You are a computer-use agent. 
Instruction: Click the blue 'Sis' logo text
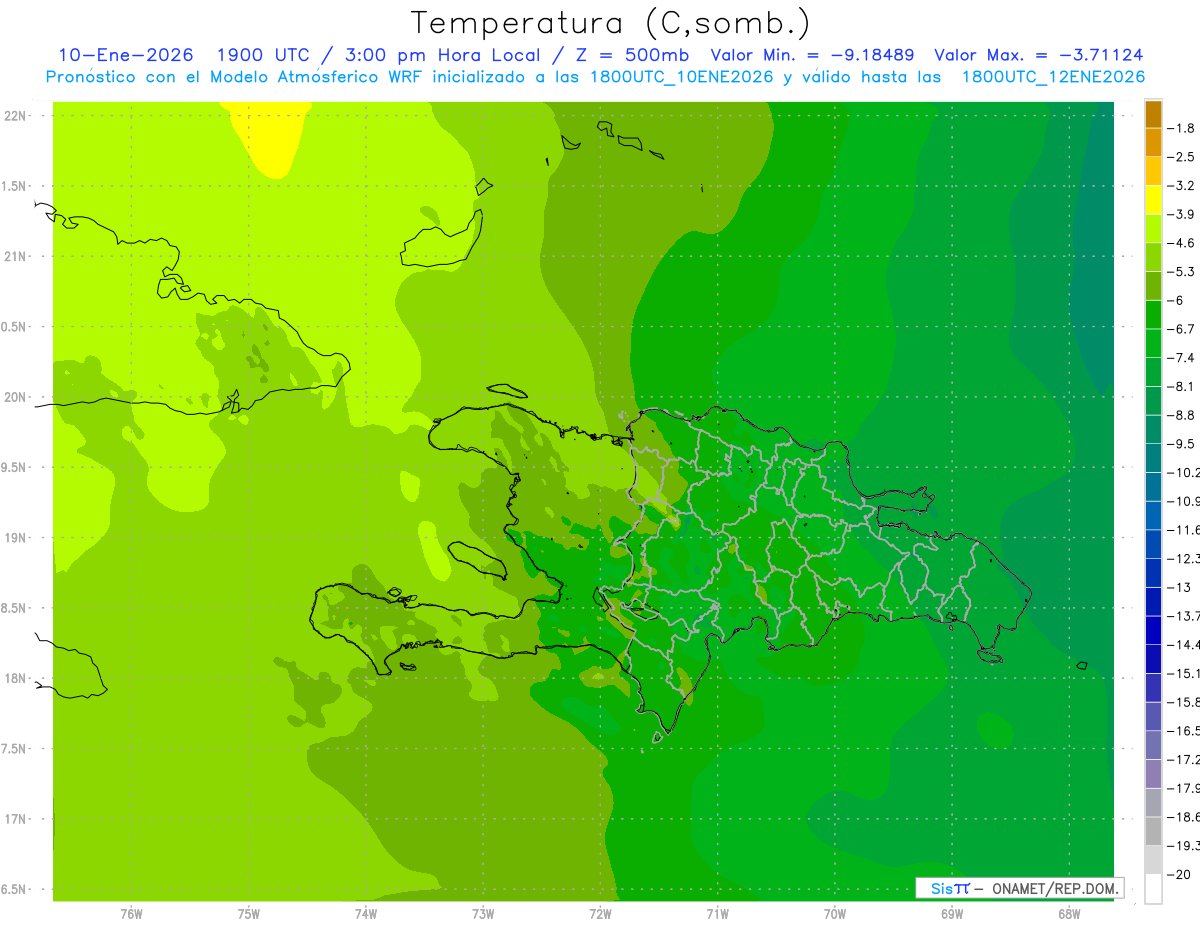pos(941,888)
